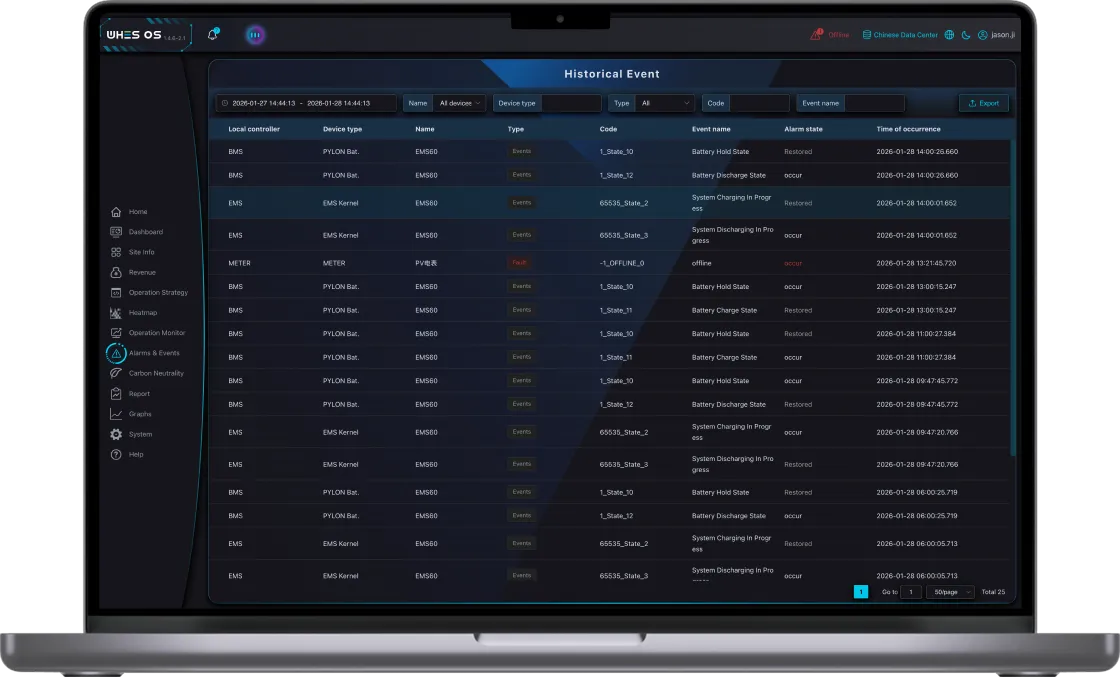Expand the Name 'All devices' dropdown

point(459,103)
